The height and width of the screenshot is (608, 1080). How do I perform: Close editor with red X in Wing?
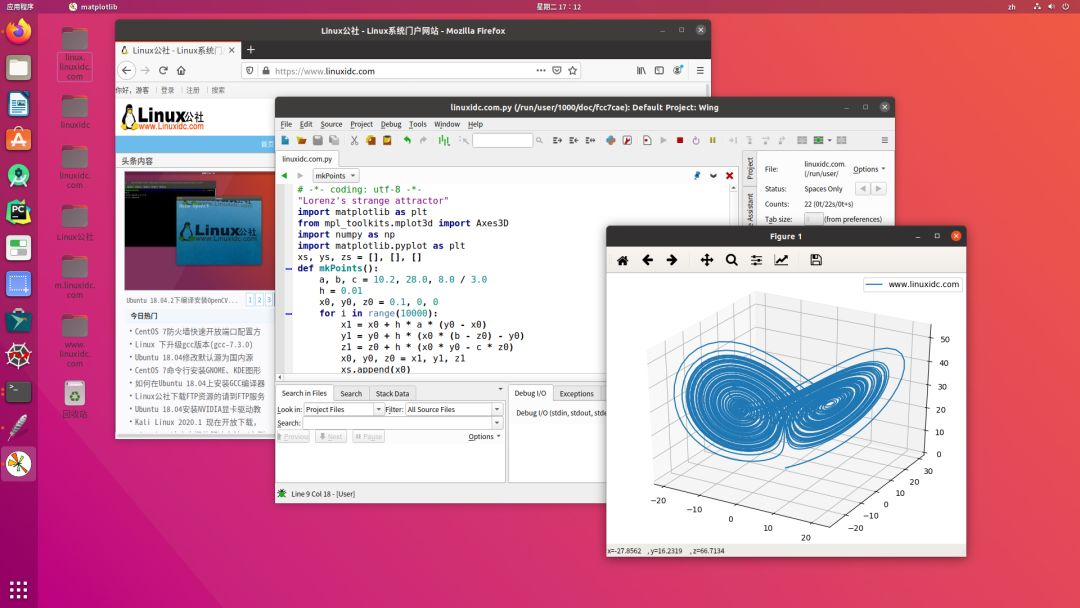[x=729, y=176]
